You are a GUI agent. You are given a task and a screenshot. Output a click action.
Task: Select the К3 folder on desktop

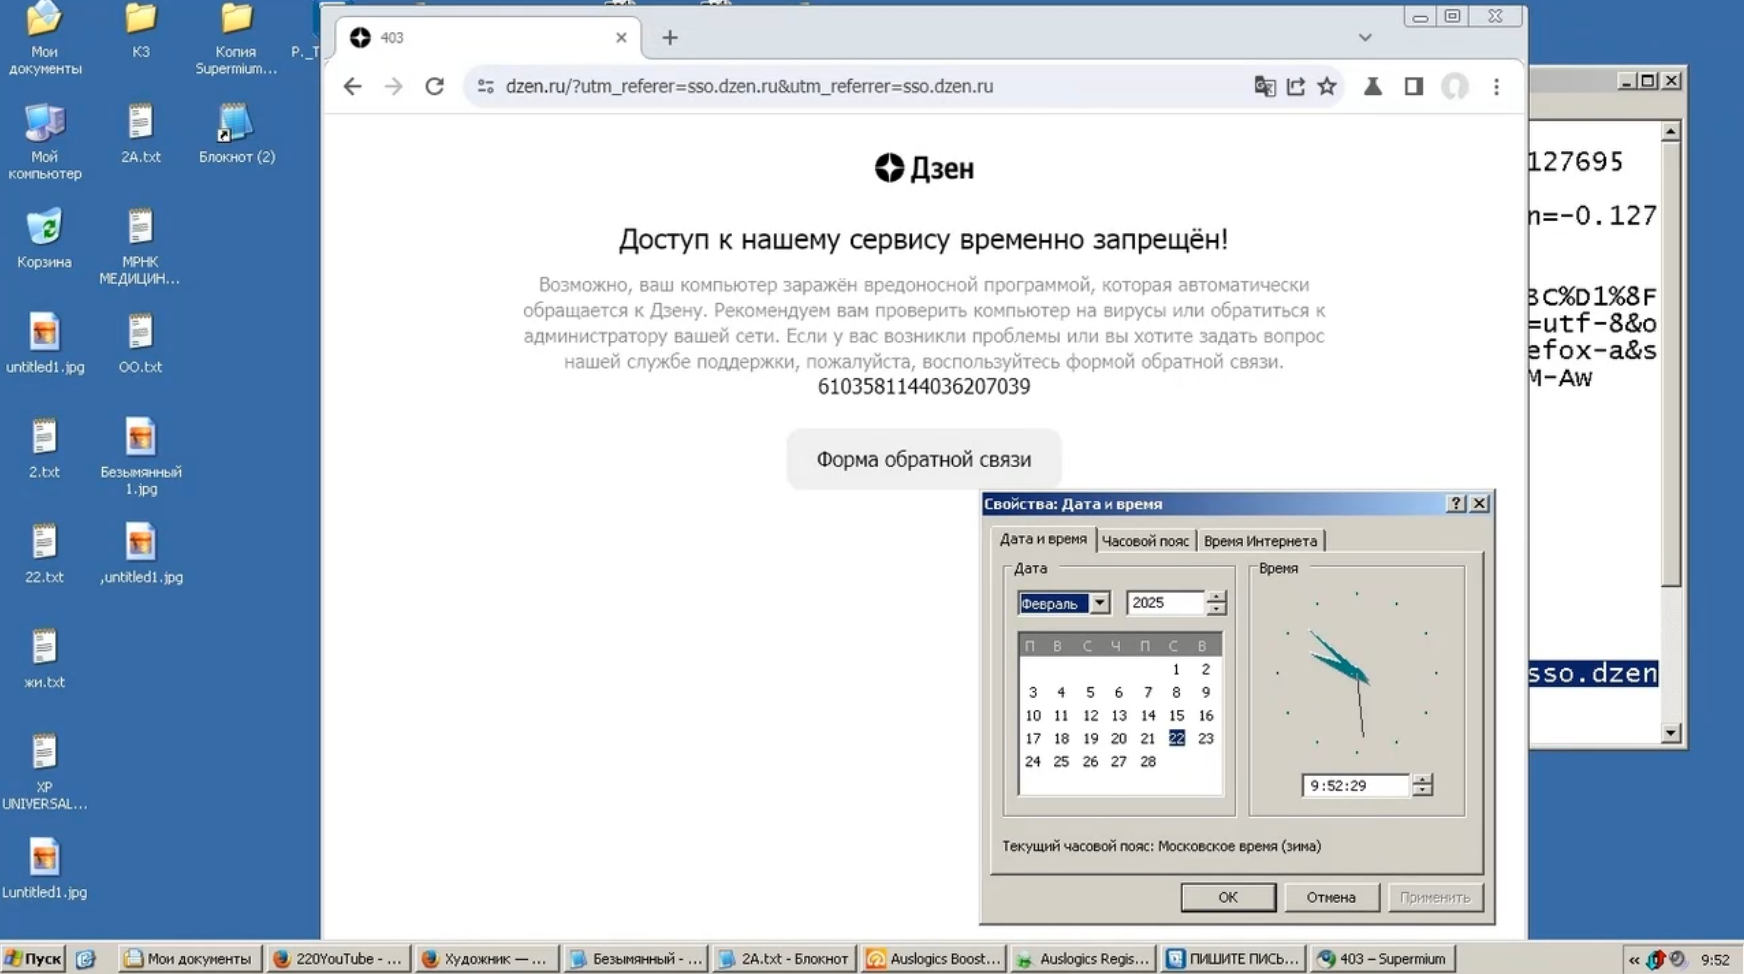[x=140, y=30]
